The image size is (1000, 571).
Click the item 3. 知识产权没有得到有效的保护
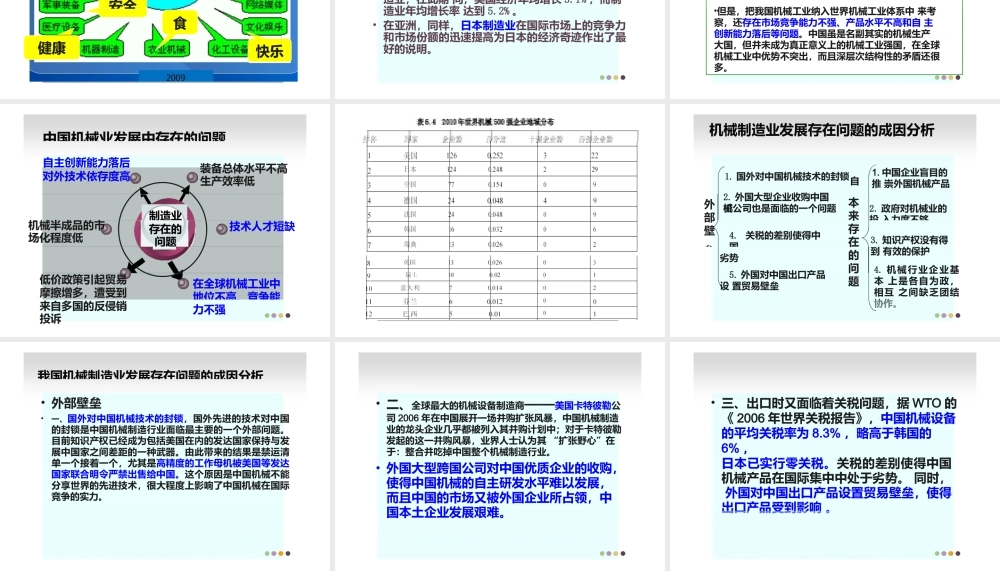(x=909, y=246)
